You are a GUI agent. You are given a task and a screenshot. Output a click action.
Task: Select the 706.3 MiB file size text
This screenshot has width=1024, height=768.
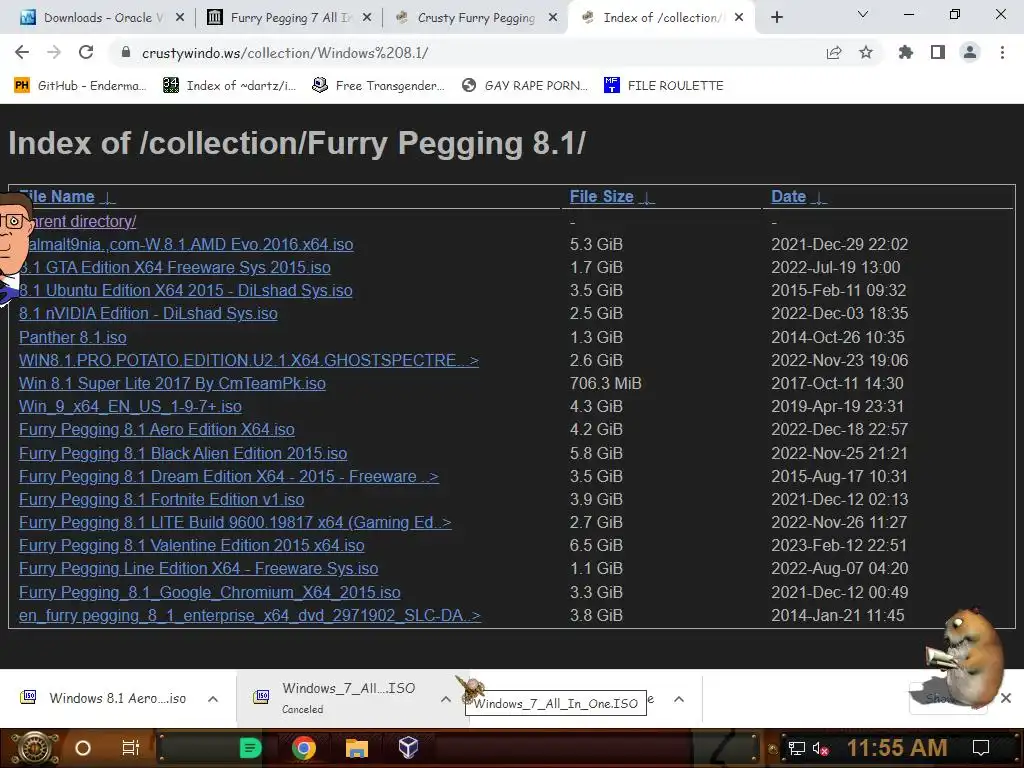[x=605, y=383]
